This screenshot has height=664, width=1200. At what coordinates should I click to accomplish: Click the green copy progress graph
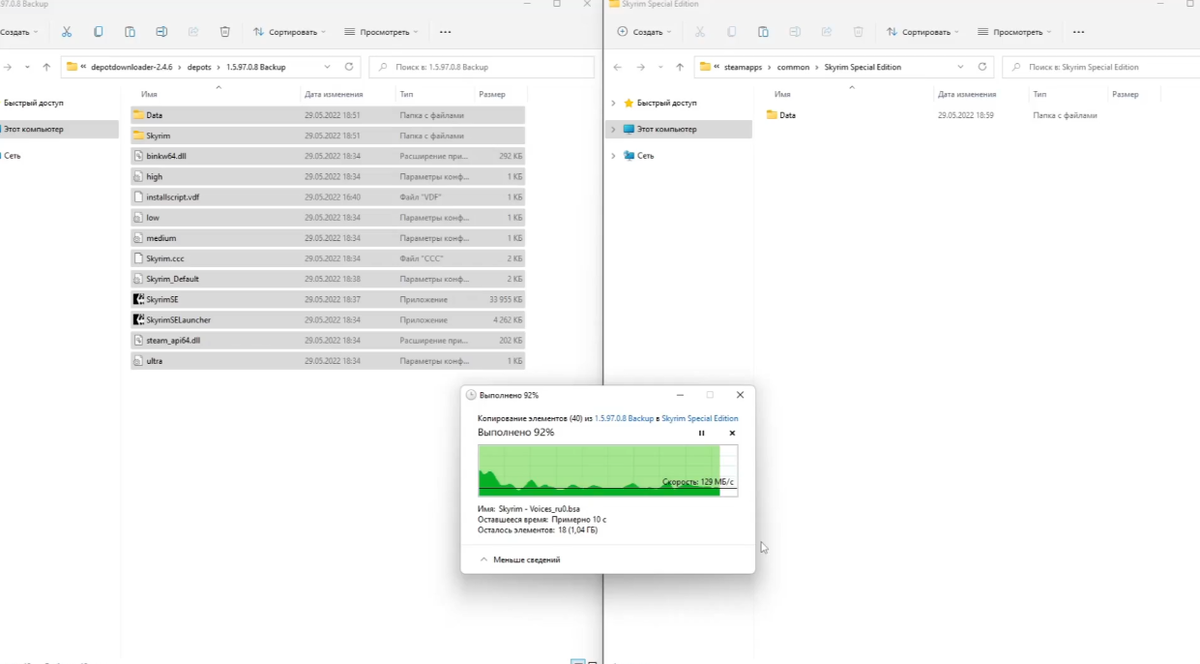point(608,470)
